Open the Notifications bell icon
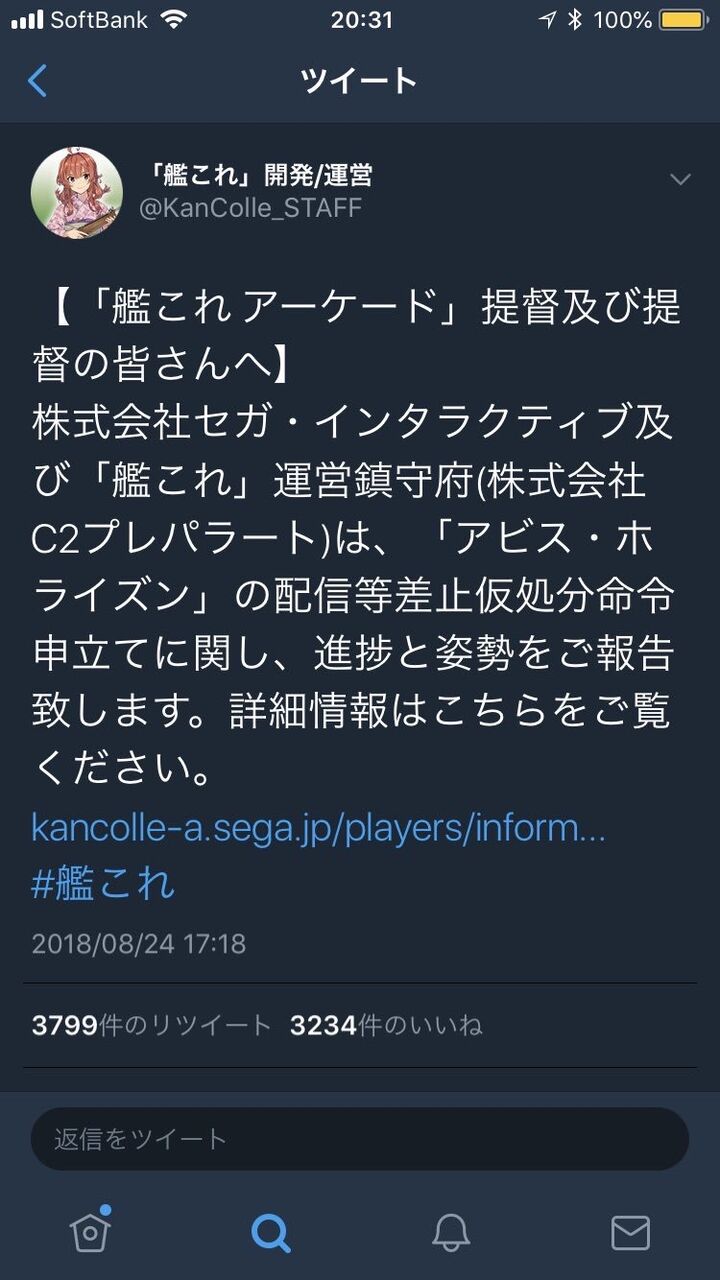Viewport: 720px width, 1280px height. tap(450, 1232)
